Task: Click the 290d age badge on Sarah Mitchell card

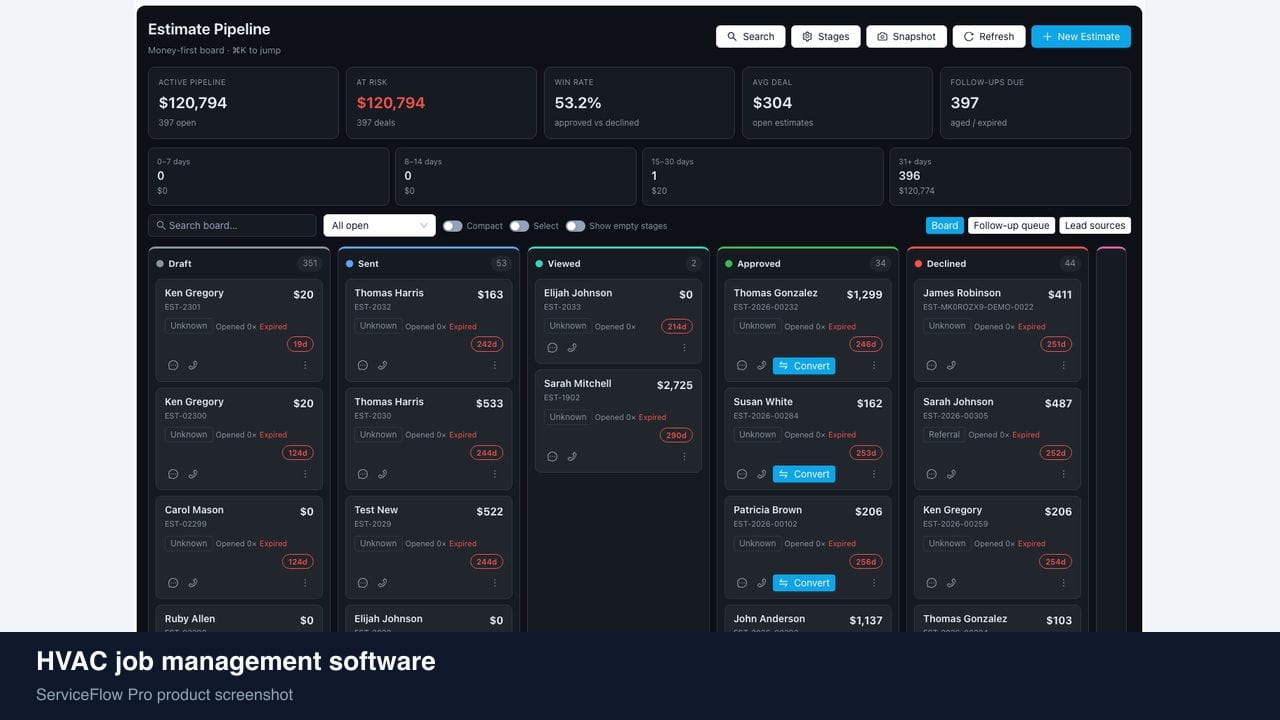Action: point(677,435)
